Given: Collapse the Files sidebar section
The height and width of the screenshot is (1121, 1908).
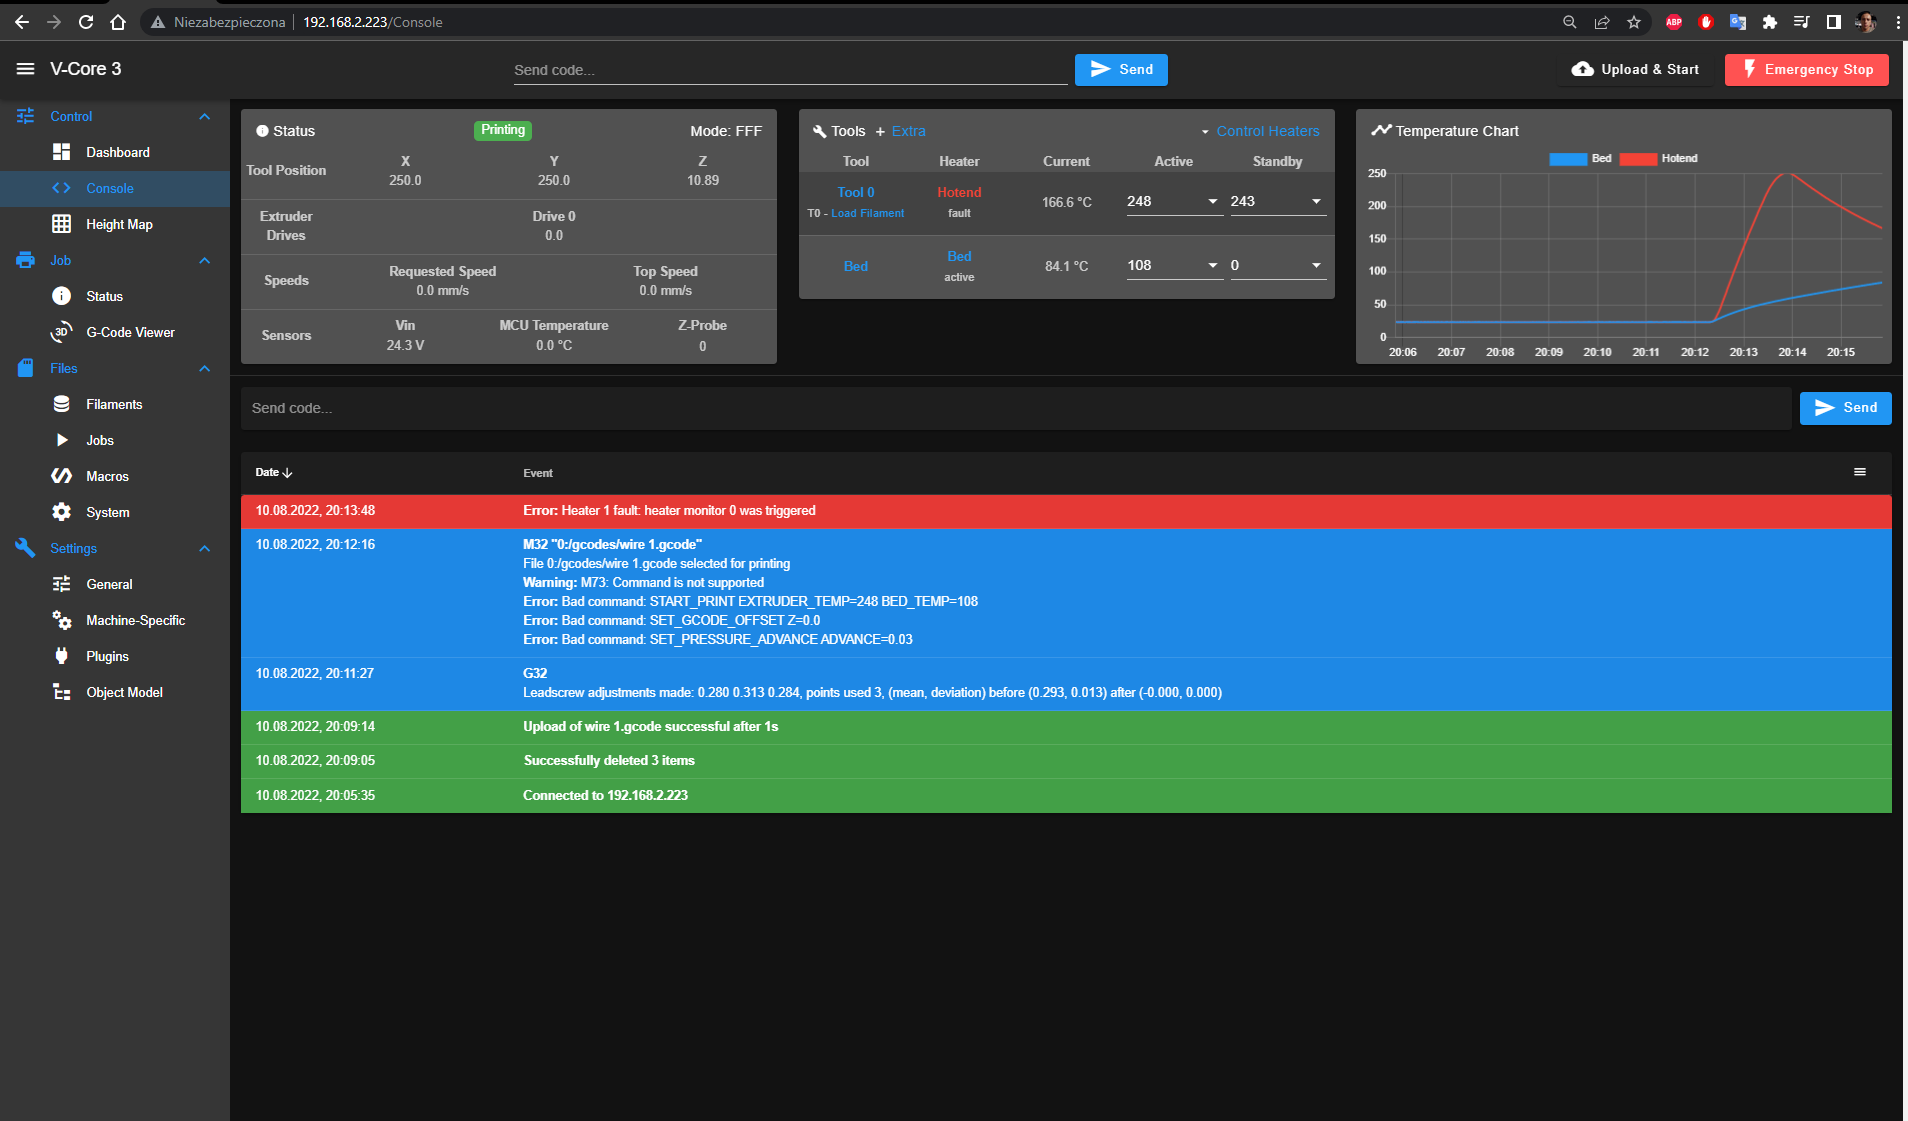Looking at the screenshot, I should 205,368.
